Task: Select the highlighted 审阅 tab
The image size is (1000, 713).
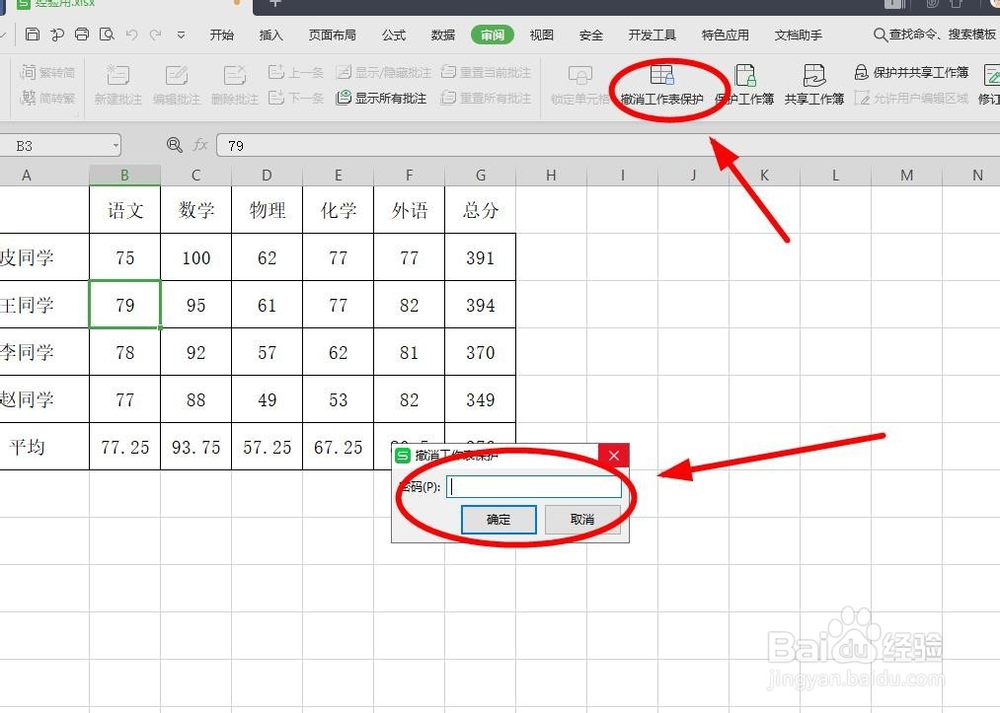Action: pyautogui.click(x=492, y=35)
